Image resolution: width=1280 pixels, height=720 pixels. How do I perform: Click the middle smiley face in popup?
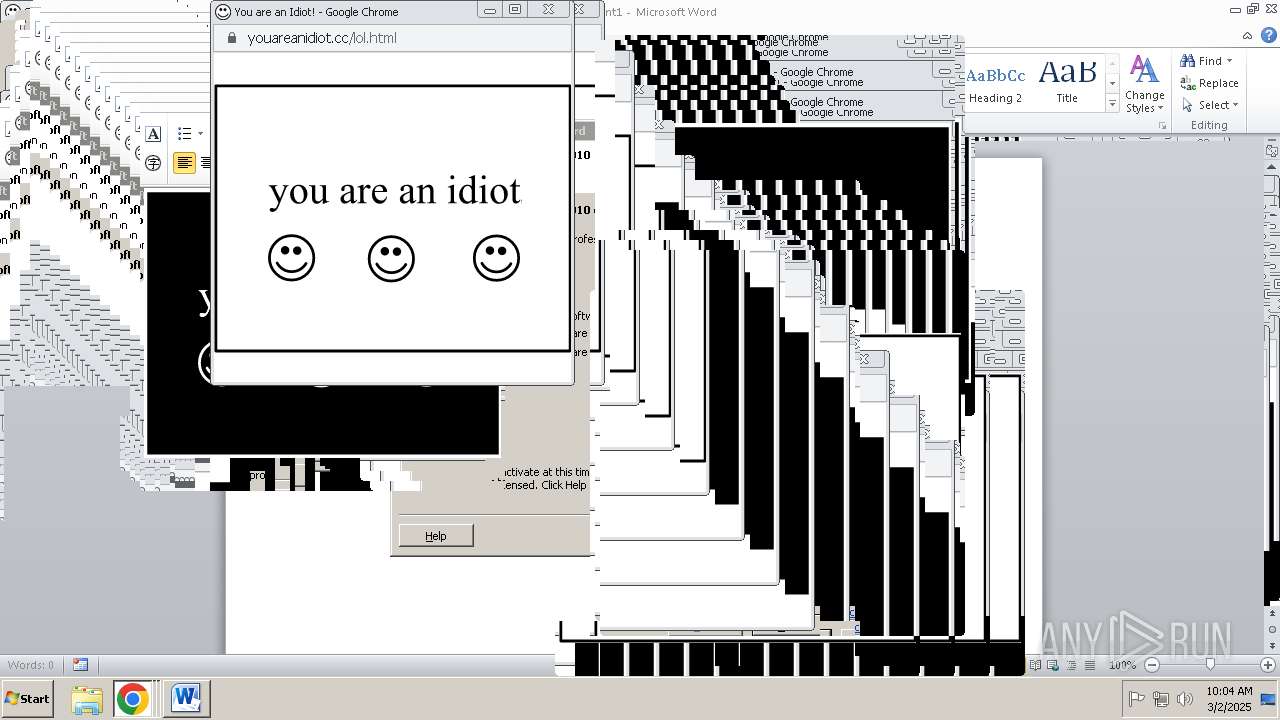click(x=391, y=258)
